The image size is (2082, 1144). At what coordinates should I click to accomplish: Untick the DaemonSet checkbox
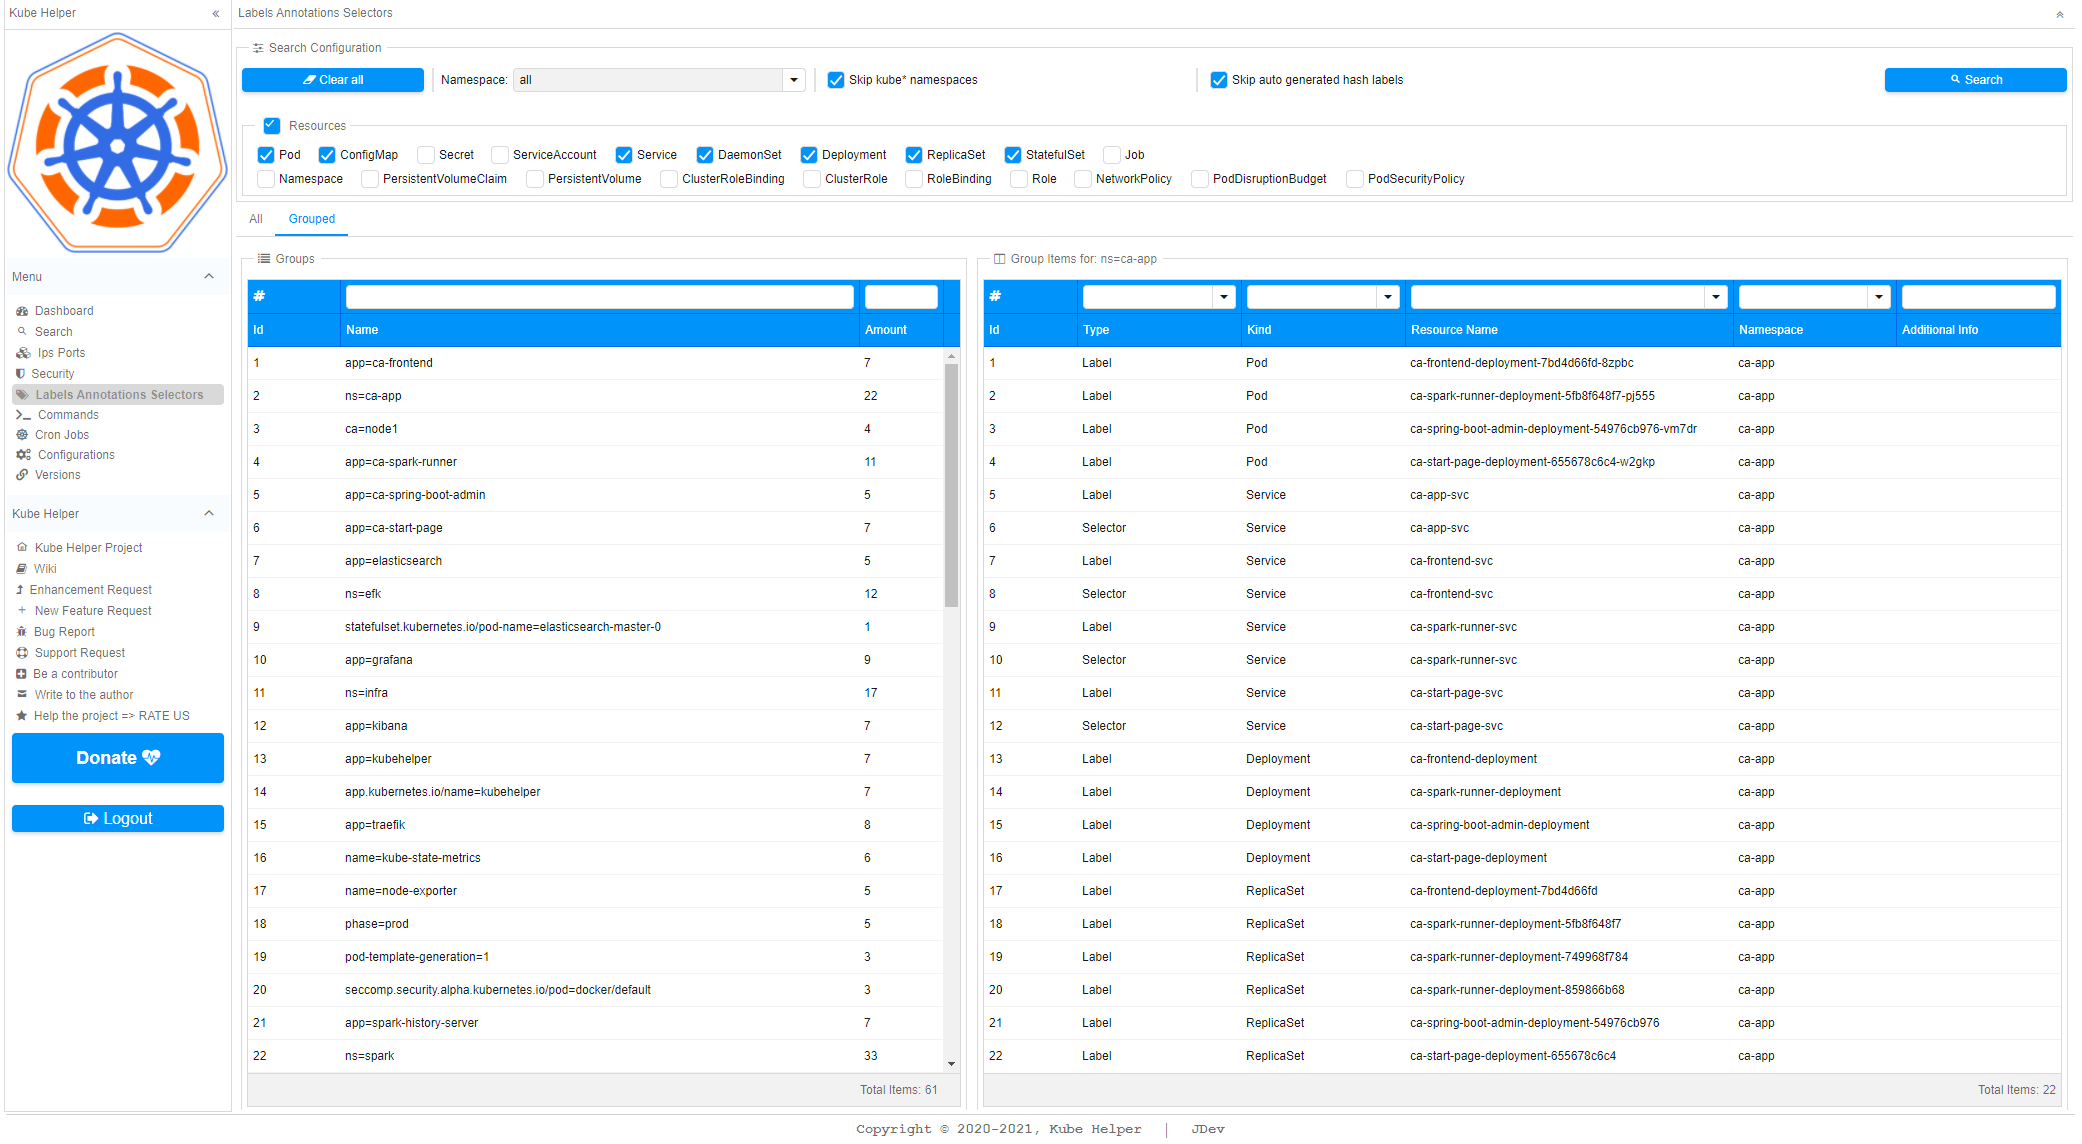(x=705, y=155)
